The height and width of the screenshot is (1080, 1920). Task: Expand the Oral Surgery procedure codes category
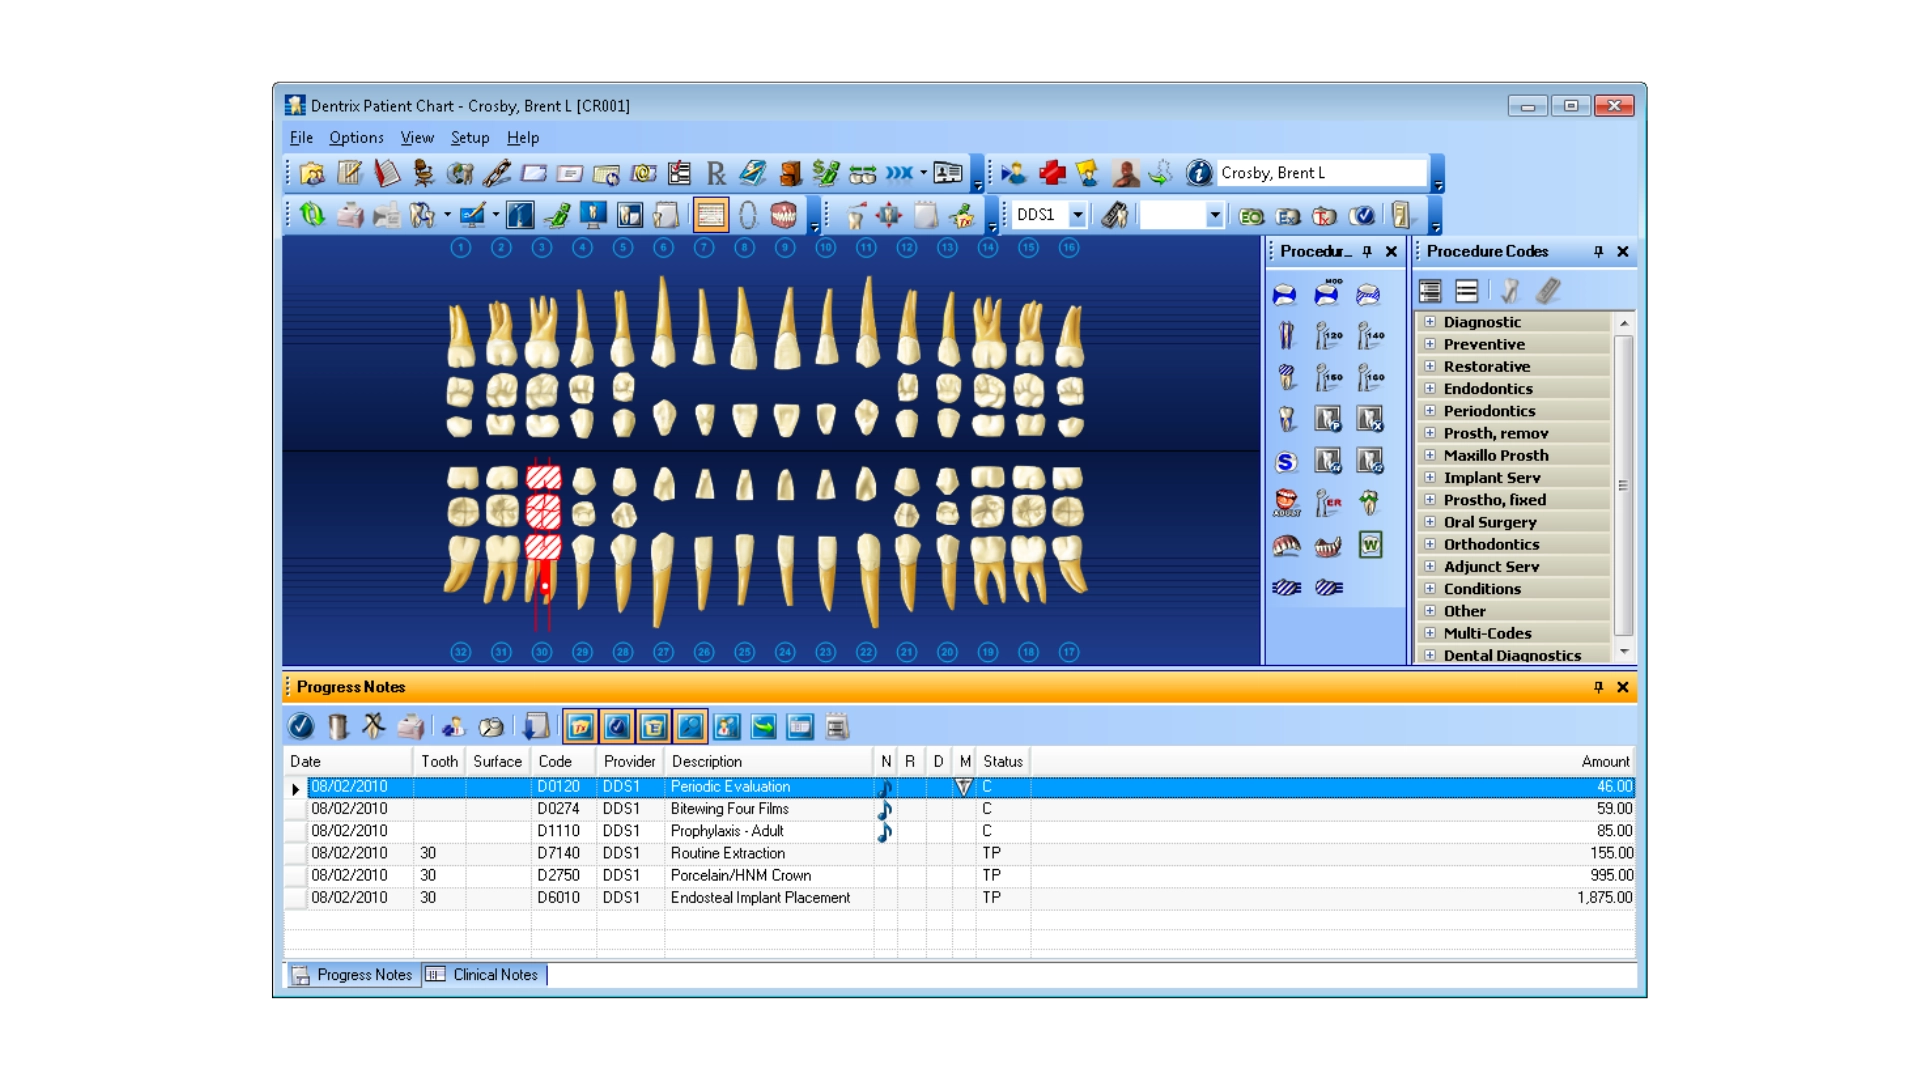point(1431,522)
